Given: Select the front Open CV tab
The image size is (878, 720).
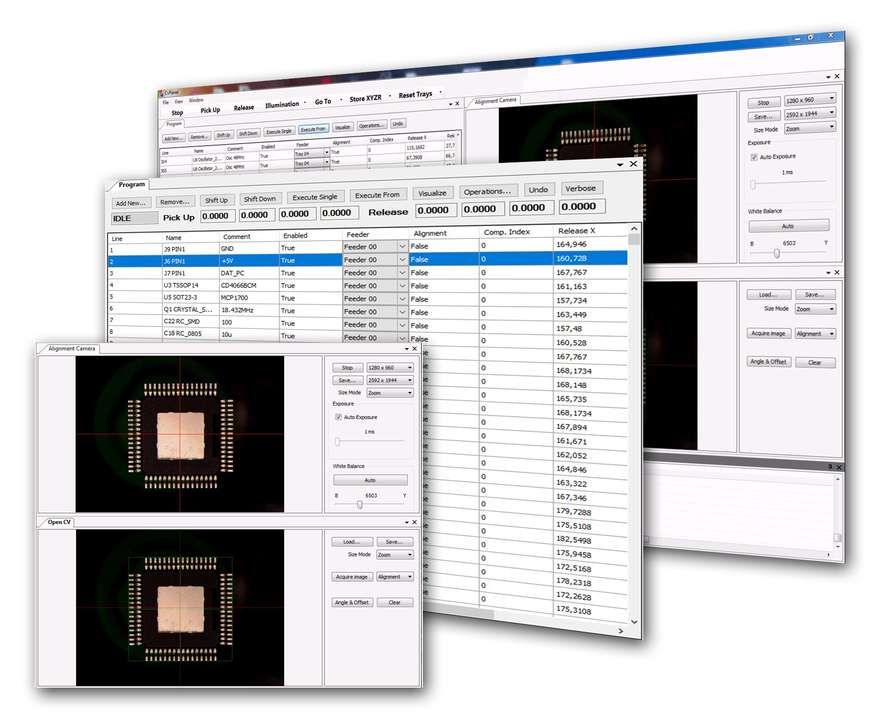Looking at the screenshot, I should click(x=59, y=522).
